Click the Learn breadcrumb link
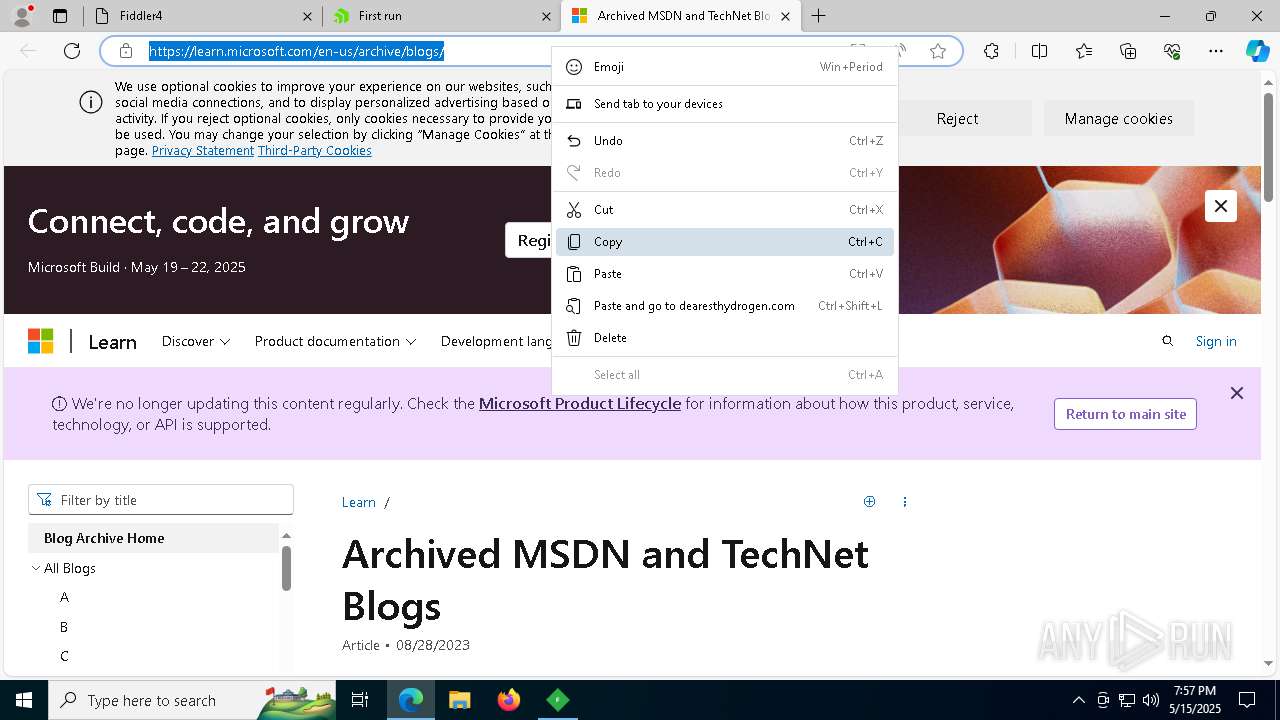This screenshot has width=1280, height=720. [x=359, y=502]
